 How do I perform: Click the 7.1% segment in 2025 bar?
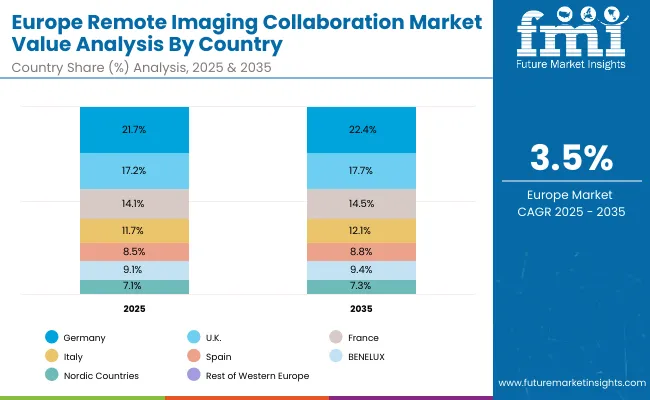tap(134, 287)
